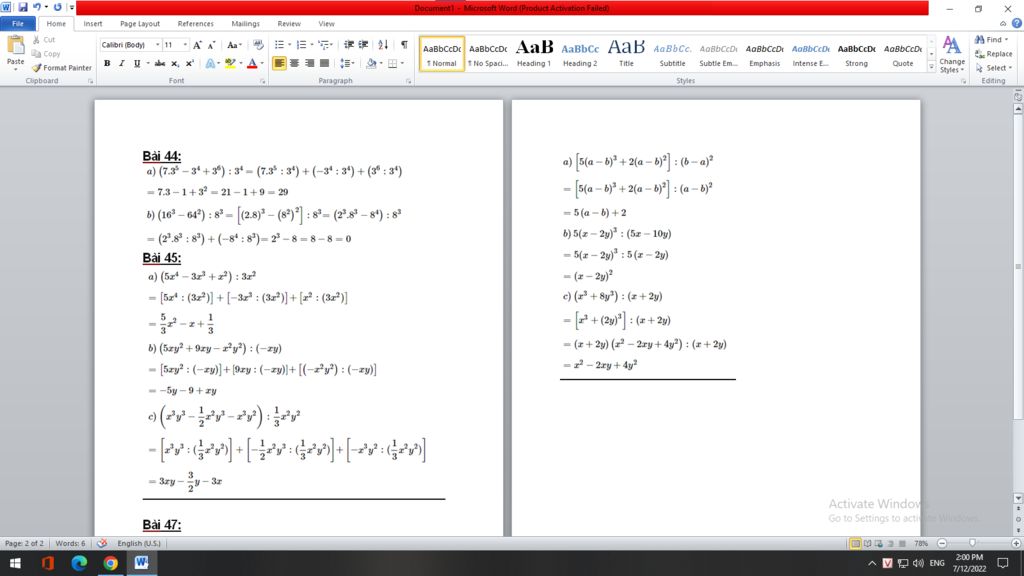The height and width of the screenshot is (576, 1024).
Task: Decrease paragraph indent
Action: point(349,45)
